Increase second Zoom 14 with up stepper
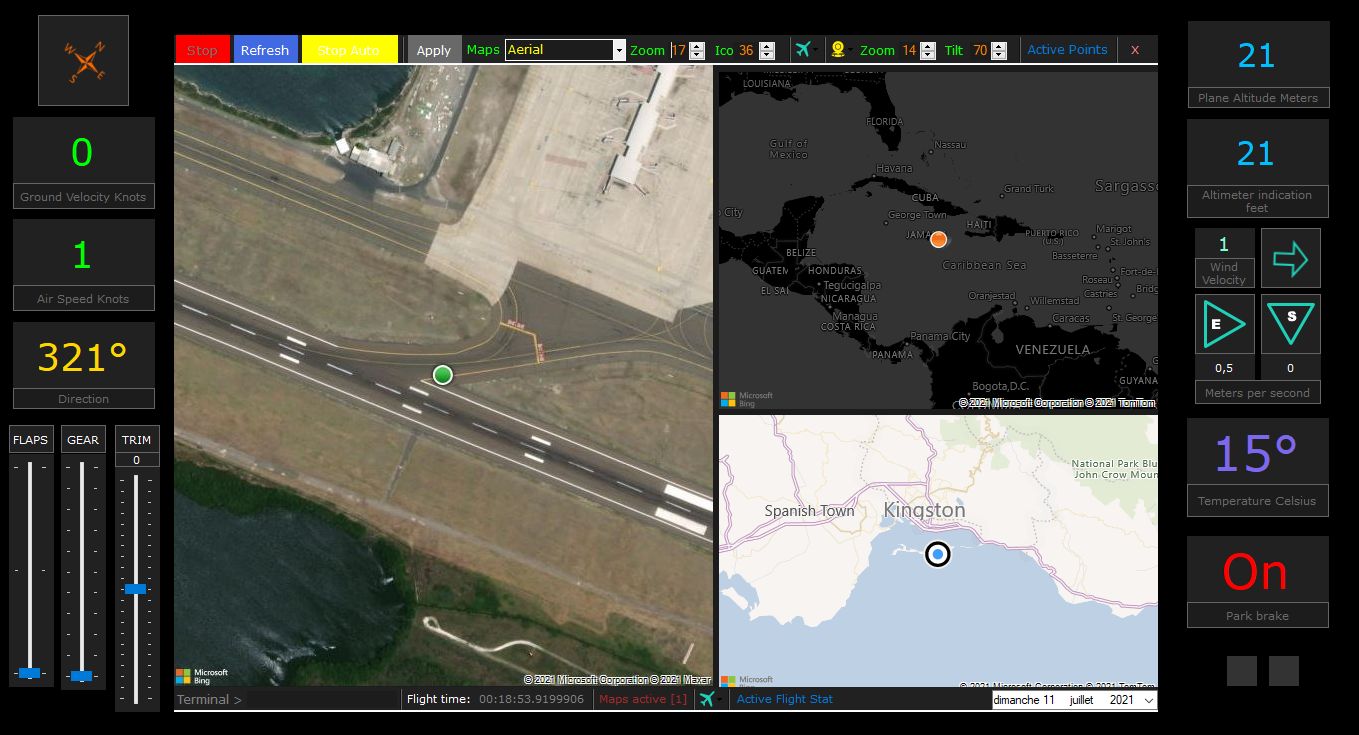This screenshot has height=735, width=1359. 930,46
